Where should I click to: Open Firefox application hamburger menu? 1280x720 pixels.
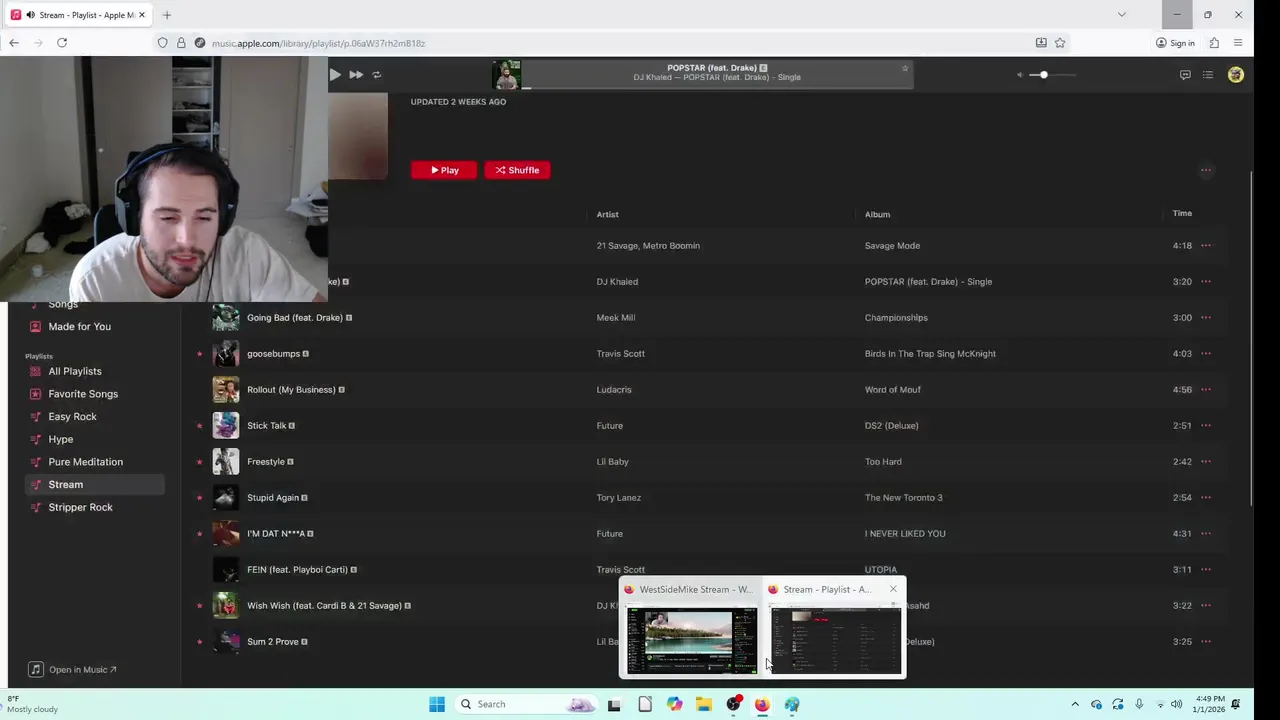coord(1238,43)
